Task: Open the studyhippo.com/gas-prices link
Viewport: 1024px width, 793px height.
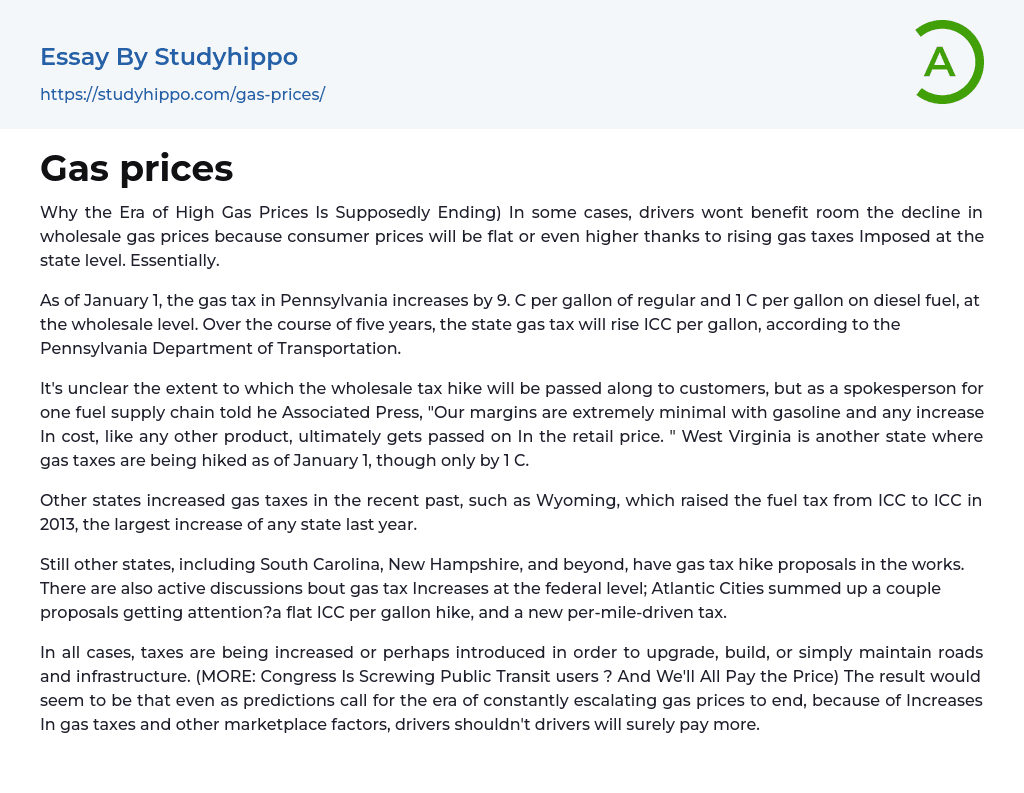Action: tap(182, 94)
